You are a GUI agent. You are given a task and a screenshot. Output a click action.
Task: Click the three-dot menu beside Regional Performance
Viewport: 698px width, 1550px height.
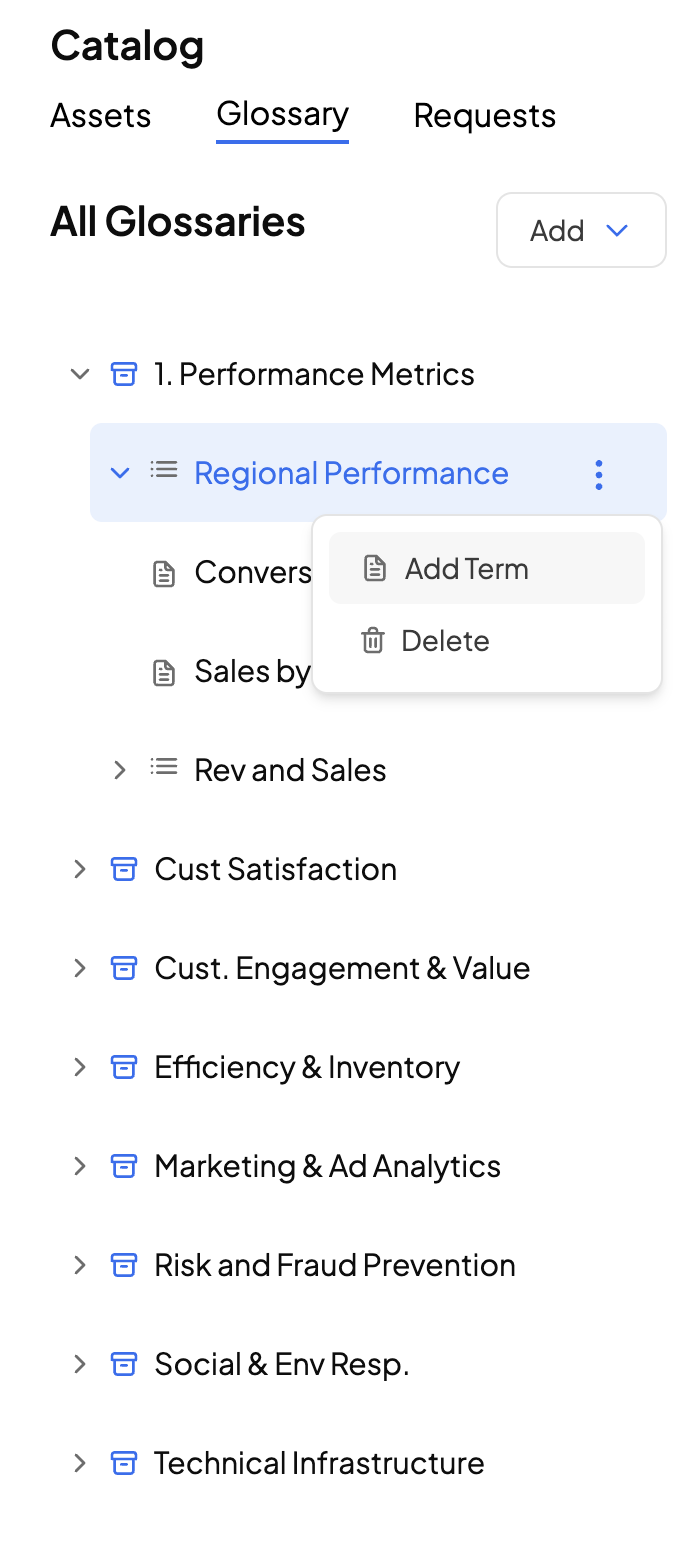pyautogui.click(x=599, y=474)
